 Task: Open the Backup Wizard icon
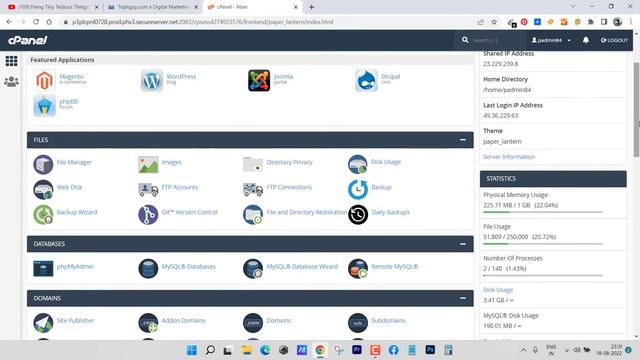pyautogui.click(x=43, y=214)
